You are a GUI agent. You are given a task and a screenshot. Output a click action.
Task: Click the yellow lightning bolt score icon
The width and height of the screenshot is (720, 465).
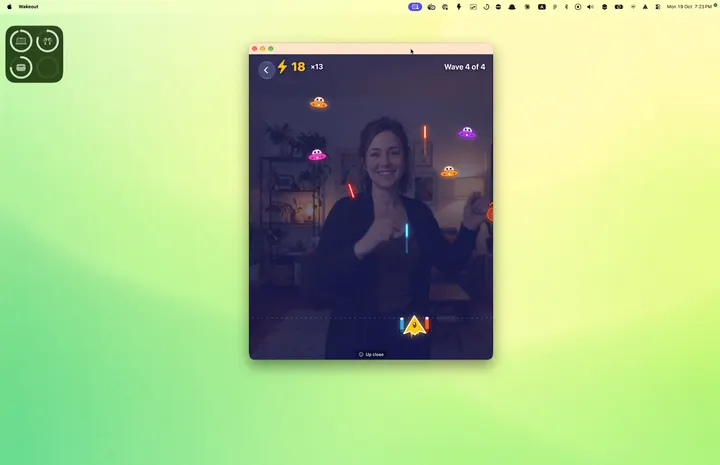click(x=282, y=67)
